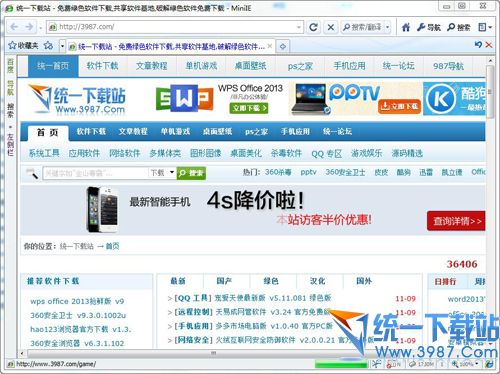The height and width of the screenshot is (374, 500).
Task: Open 手机应用 in top navigation
Action: (349, 66)
